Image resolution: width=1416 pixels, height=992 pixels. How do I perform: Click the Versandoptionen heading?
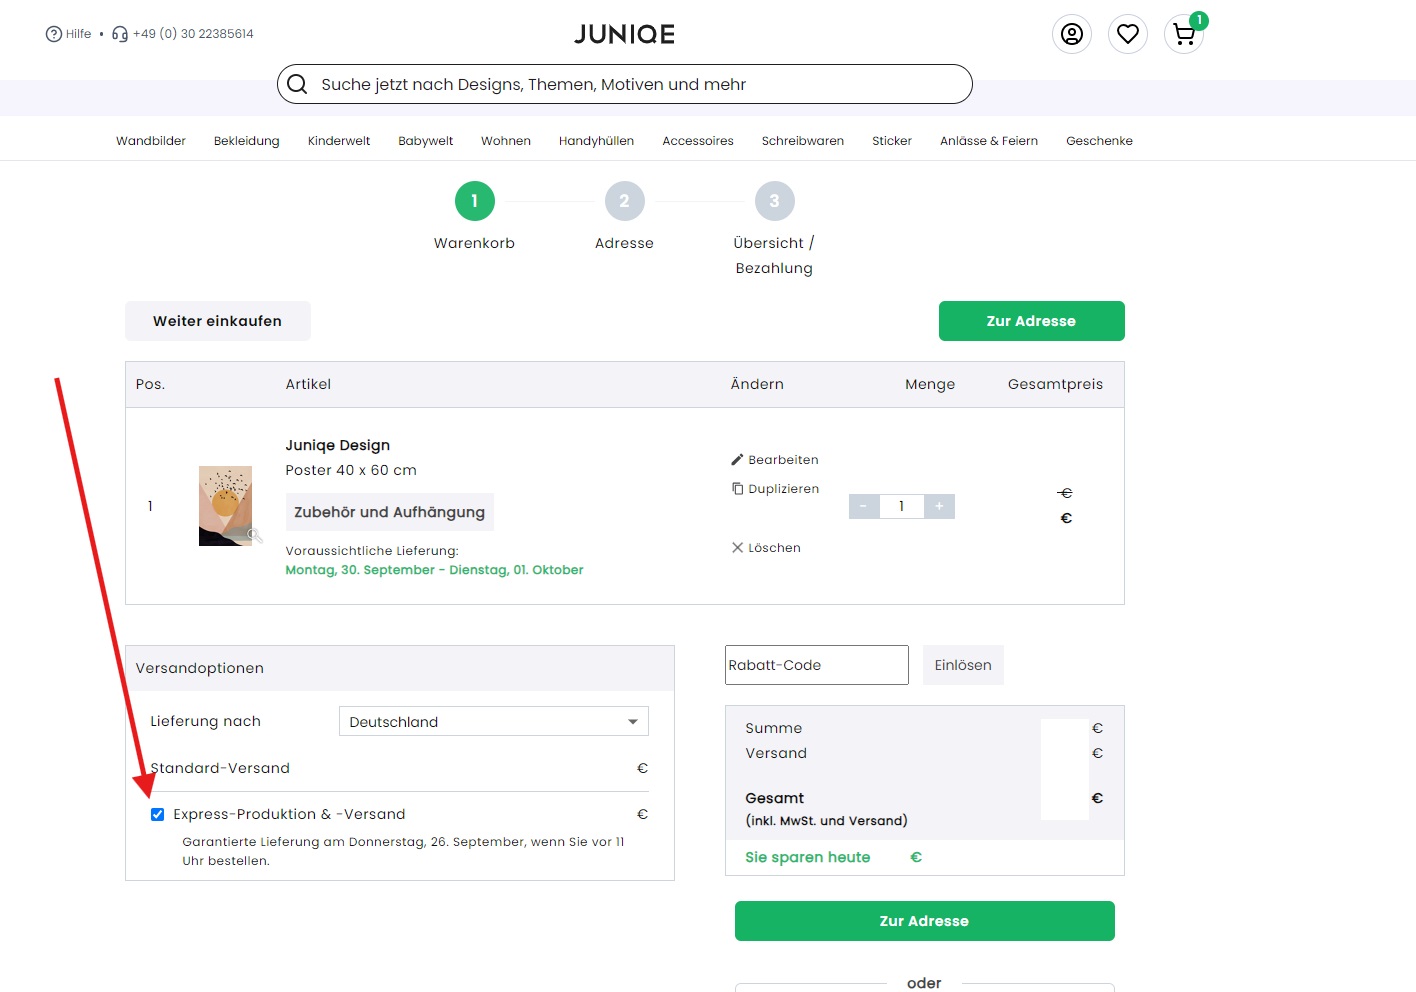click(200, 668)
